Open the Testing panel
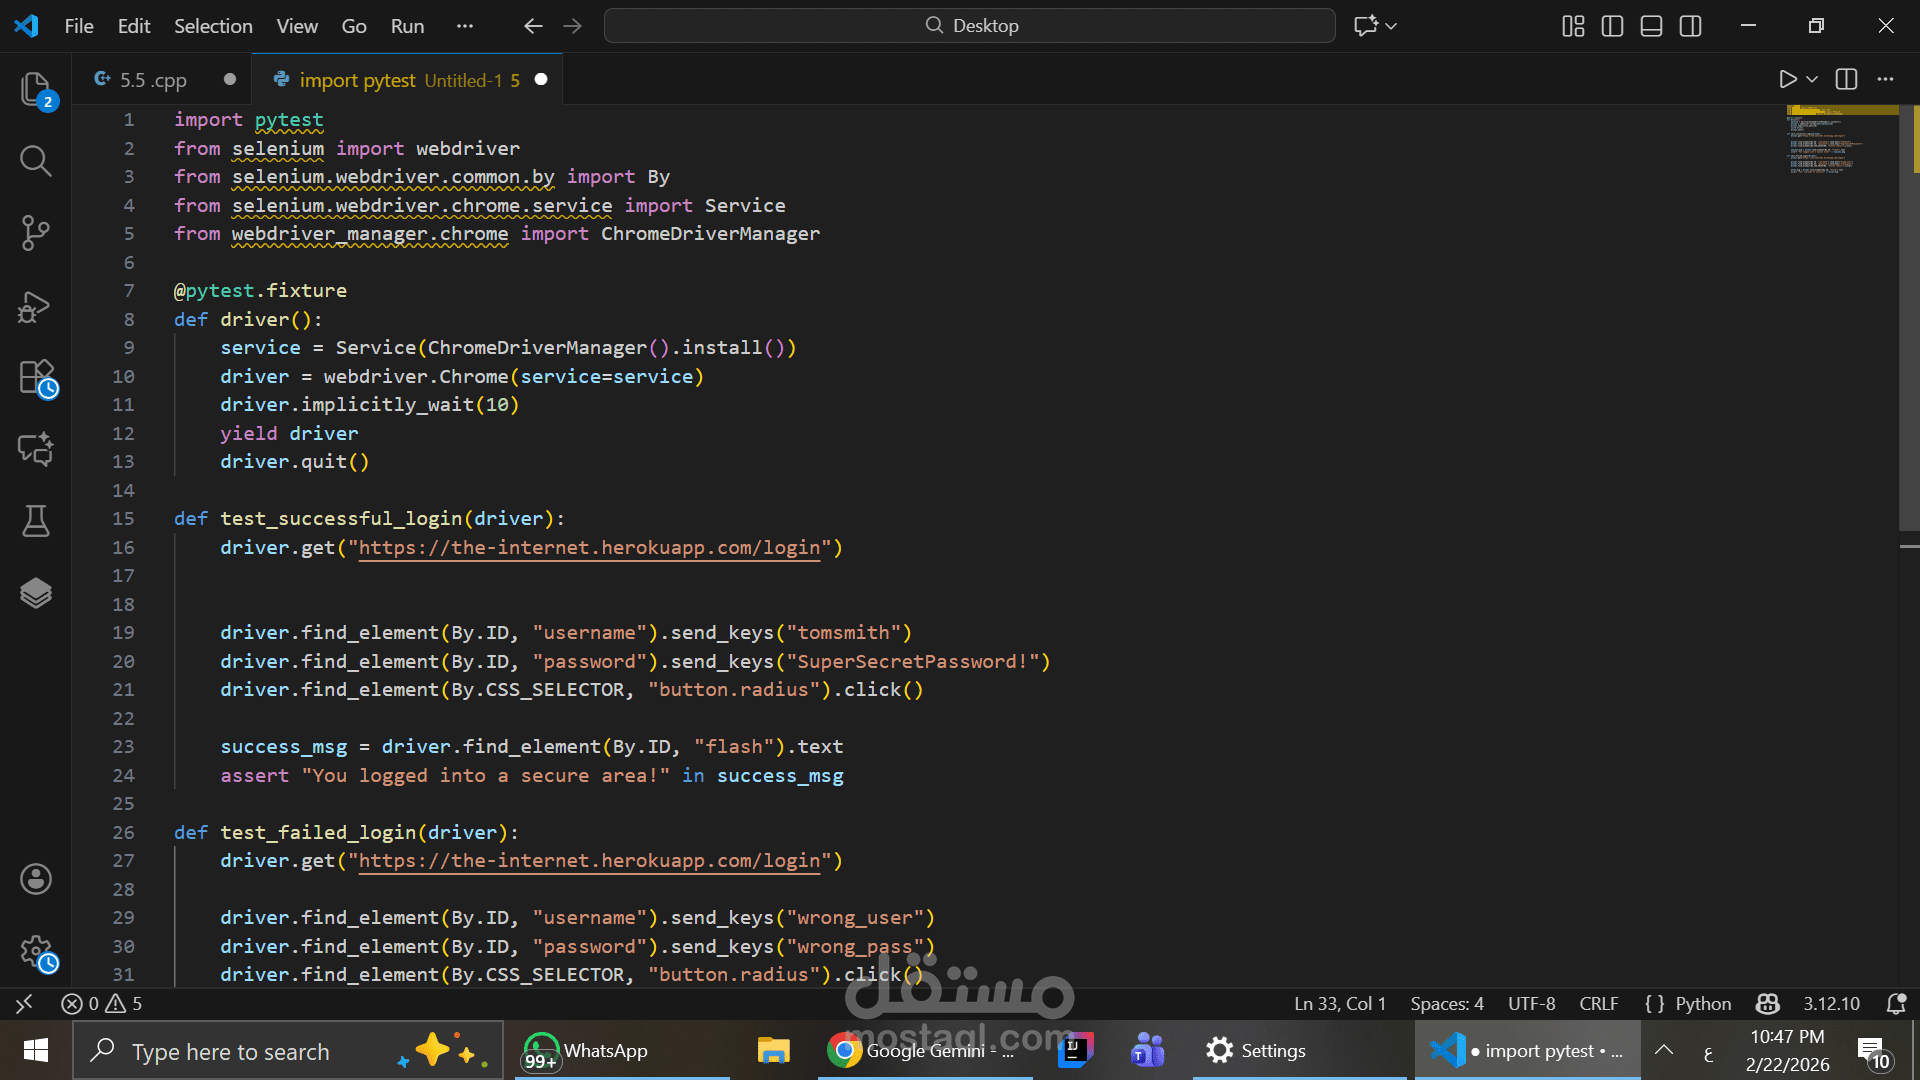The width and height of the screenshot is (1920, 1080). click(36, 521)
